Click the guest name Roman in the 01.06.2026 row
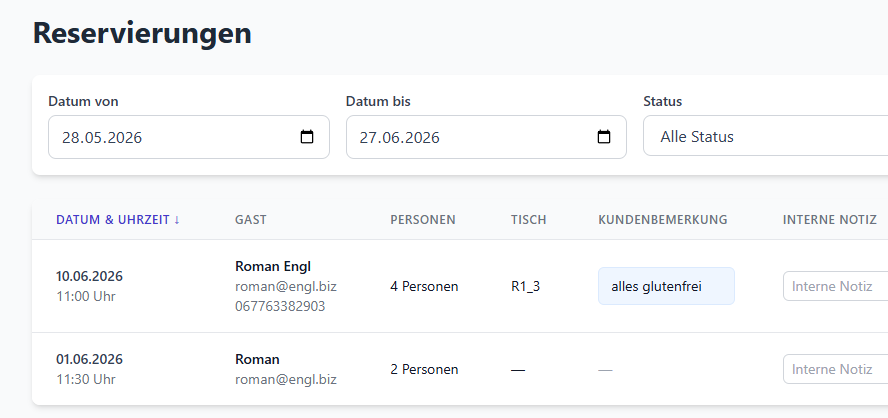The image size is (888, 418). tap(257, 360)
